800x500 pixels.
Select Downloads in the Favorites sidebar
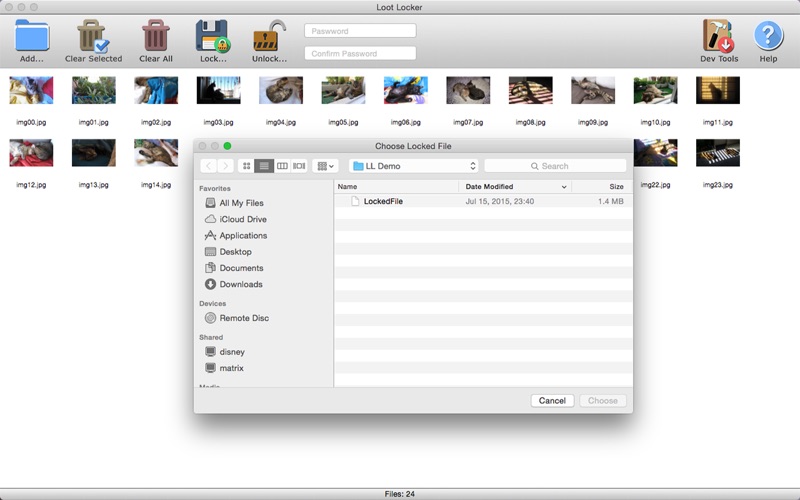(240, 284)
